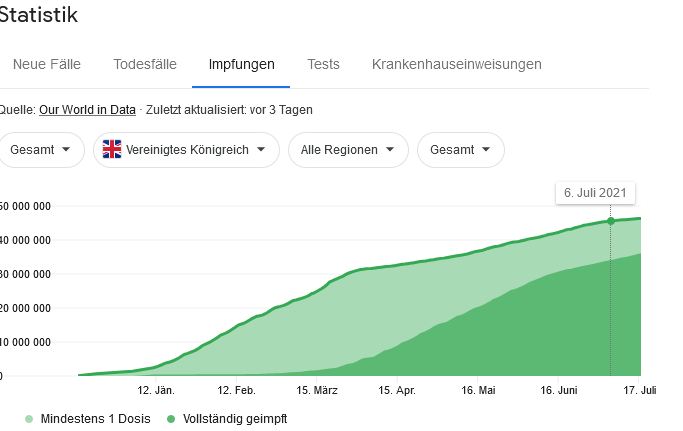
Task: Select the Impfungen tab
Action: pyautogui.click(x=241, y=64)
